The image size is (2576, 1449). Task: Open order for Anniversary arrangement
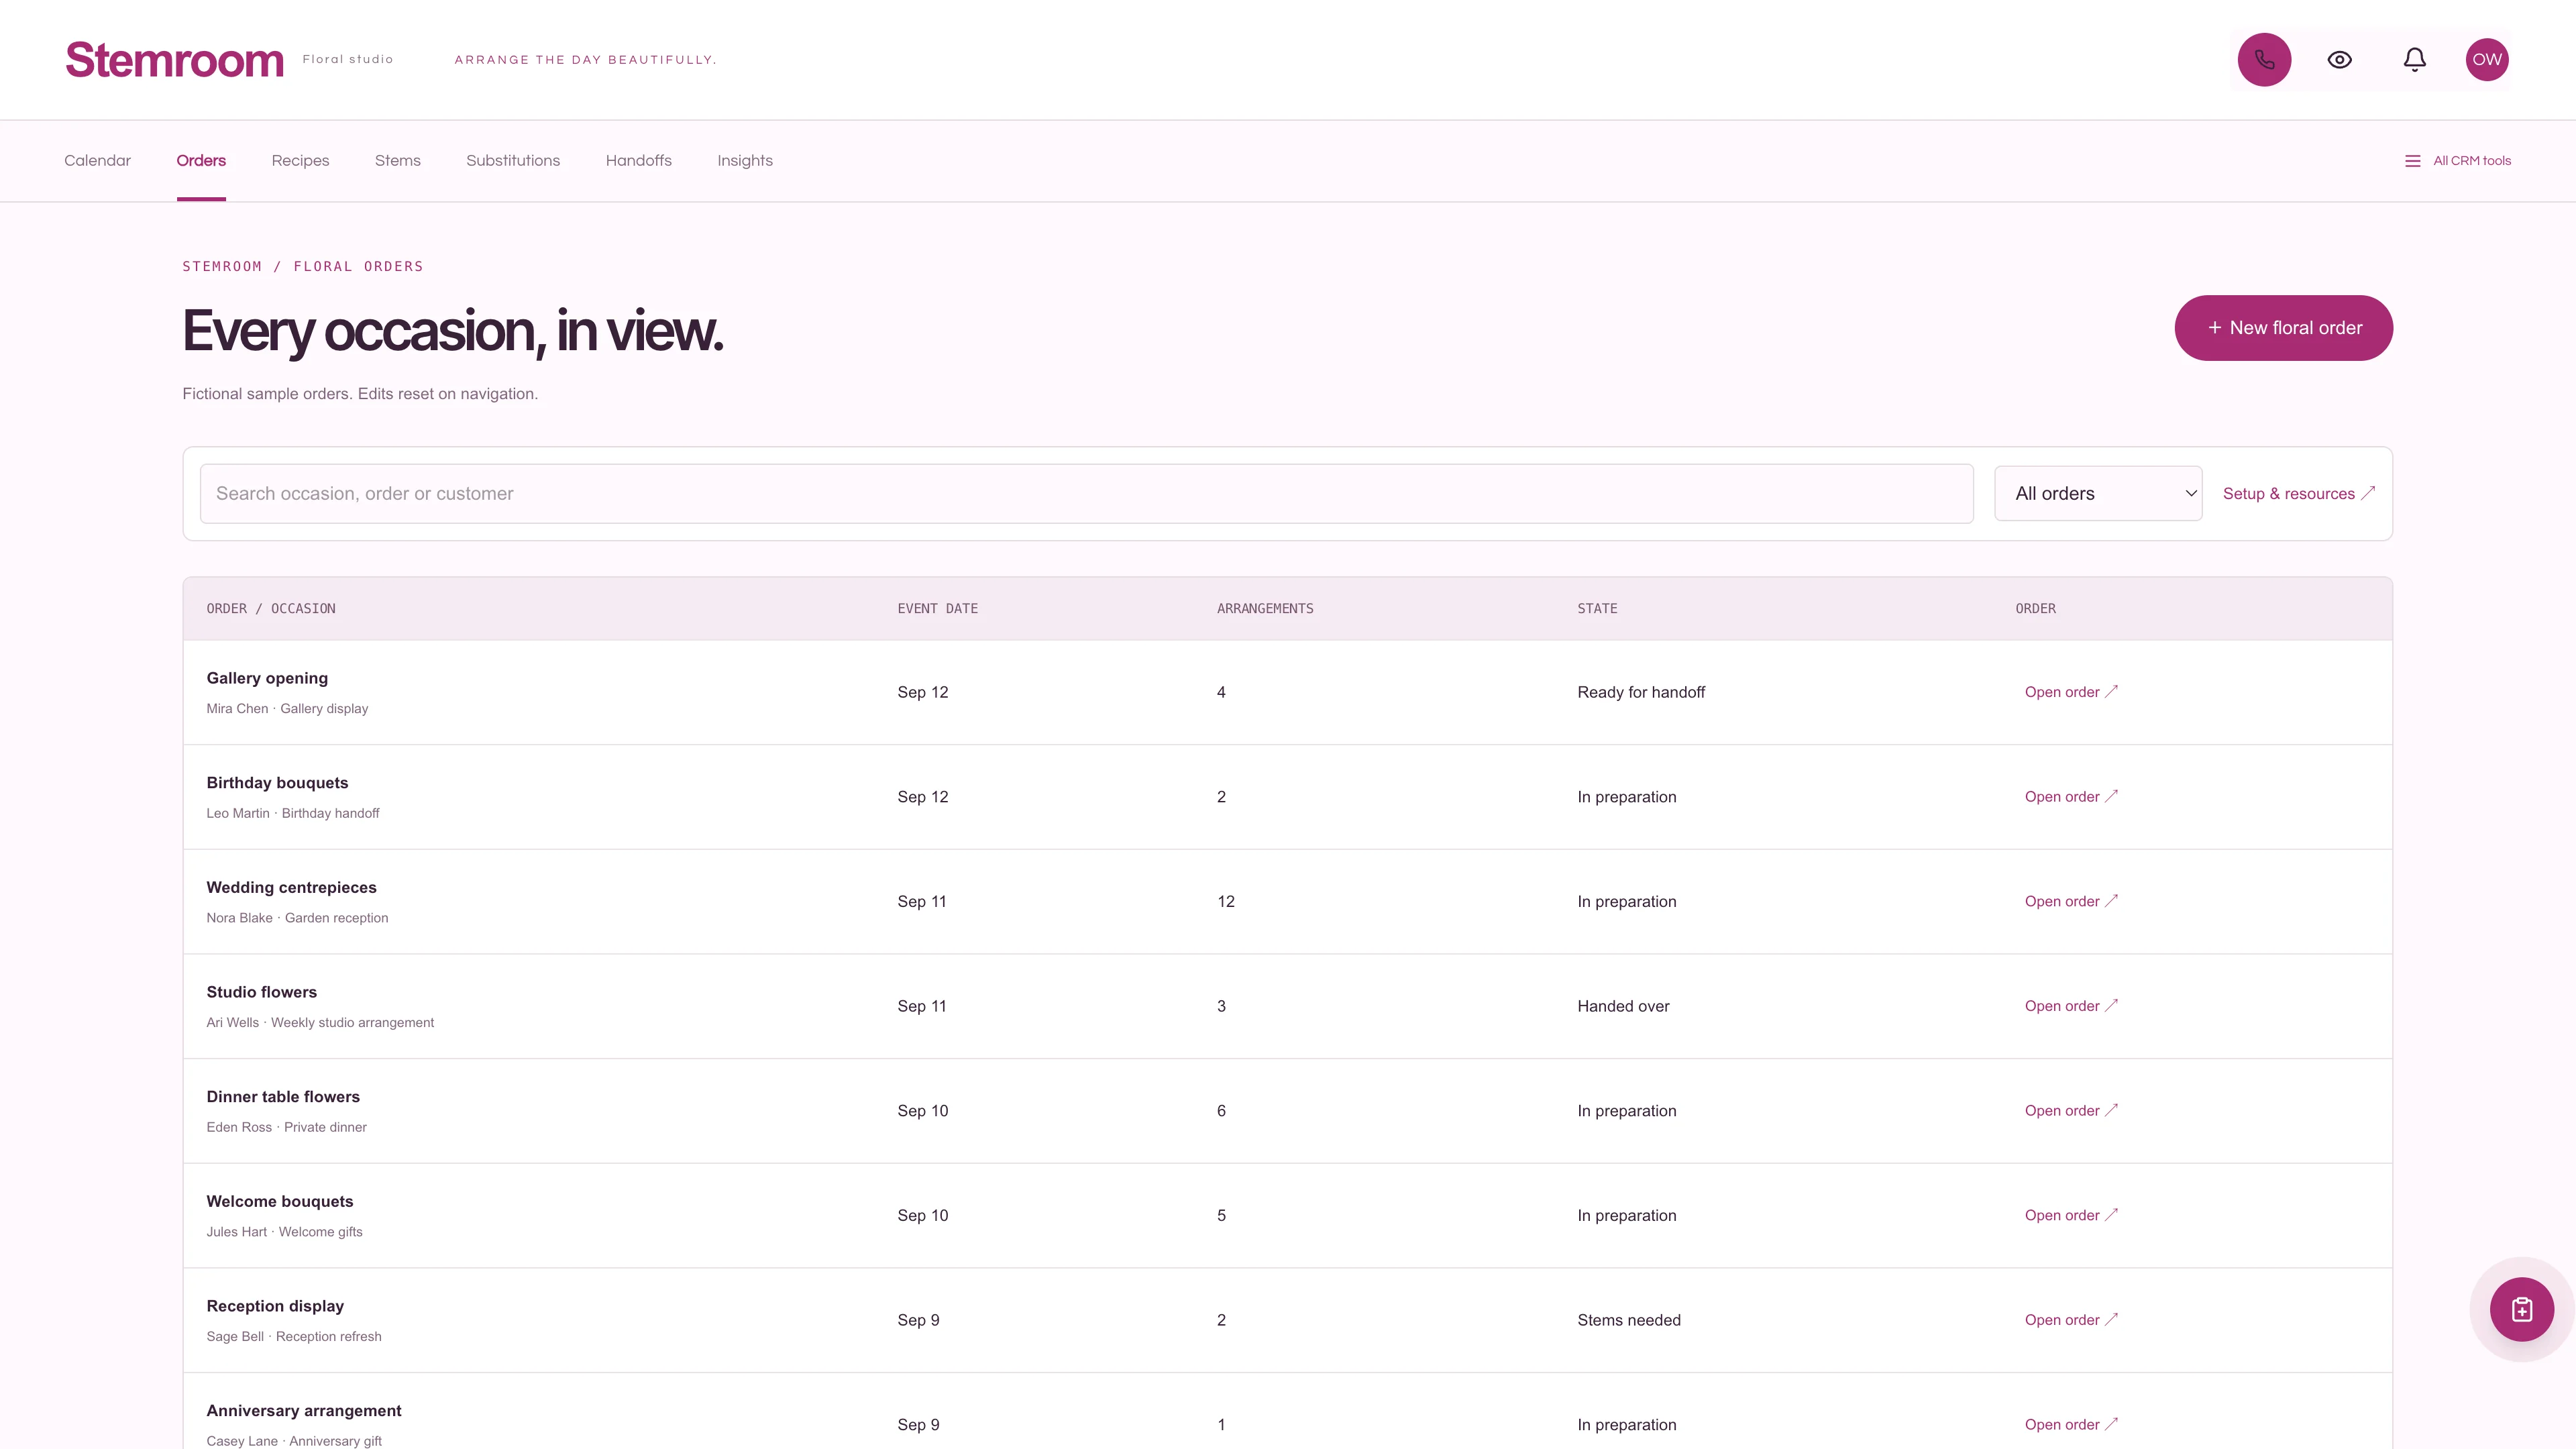pos(2071,1425)
